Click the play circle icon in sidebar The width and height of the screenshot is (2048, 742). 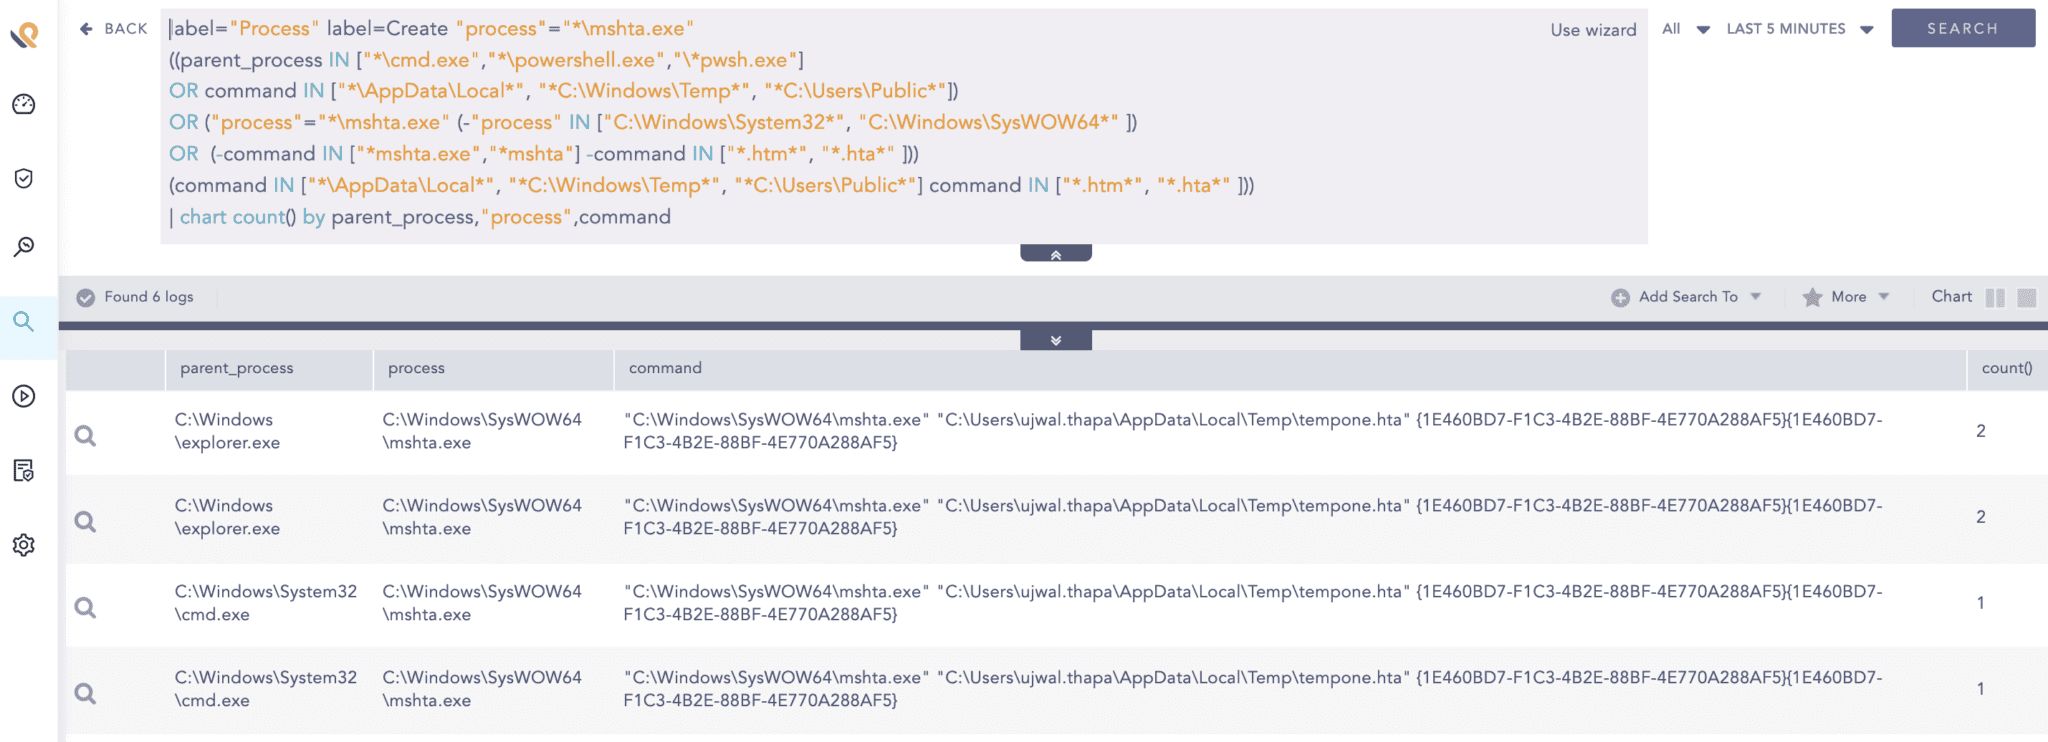coord(24,397)
